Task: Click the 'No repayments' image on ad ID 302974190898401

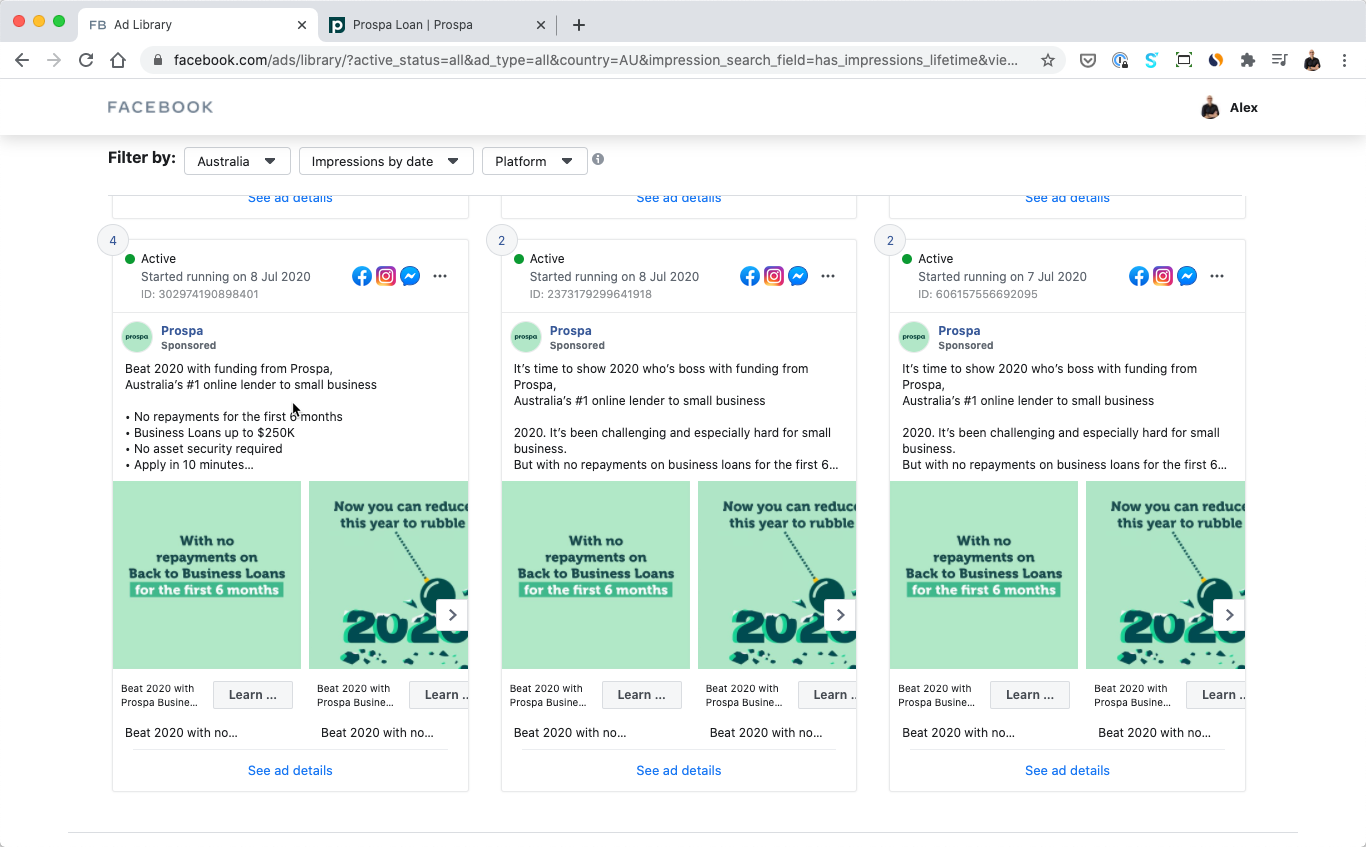Action: (207, 575)
